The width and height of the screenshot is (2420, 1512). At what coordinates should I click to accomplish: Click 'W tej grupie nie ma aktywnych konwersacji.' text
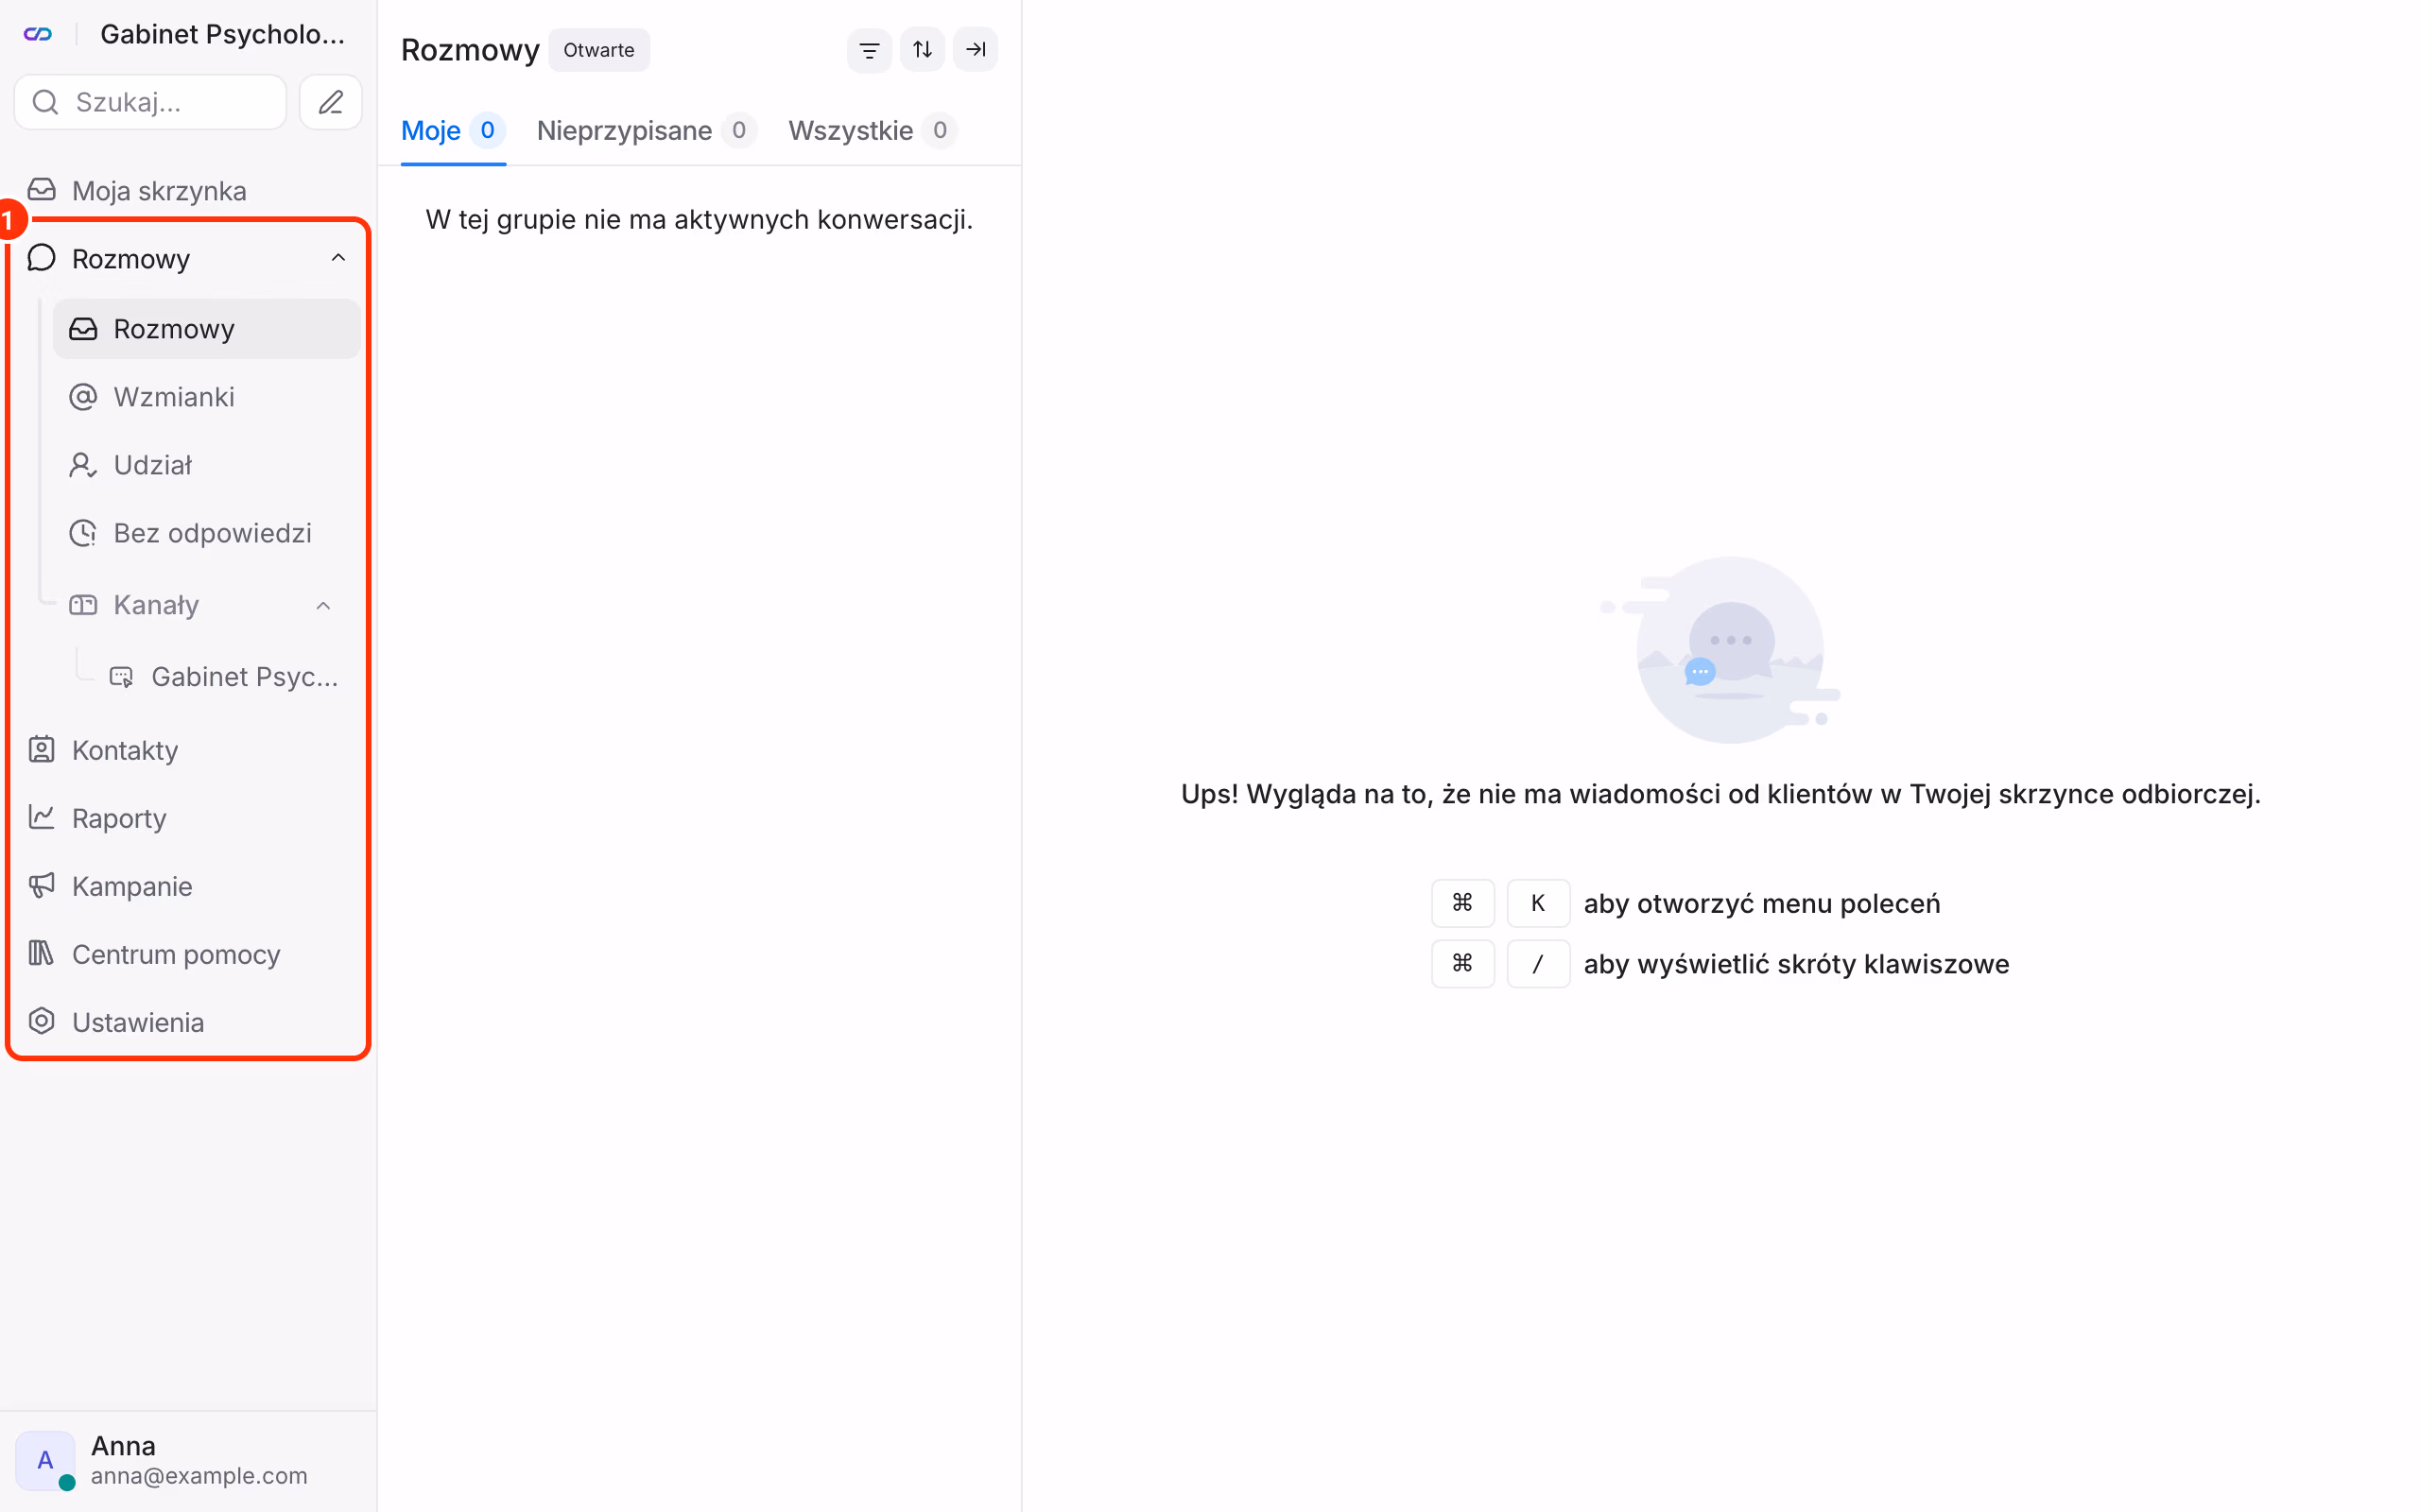point(699,219)
